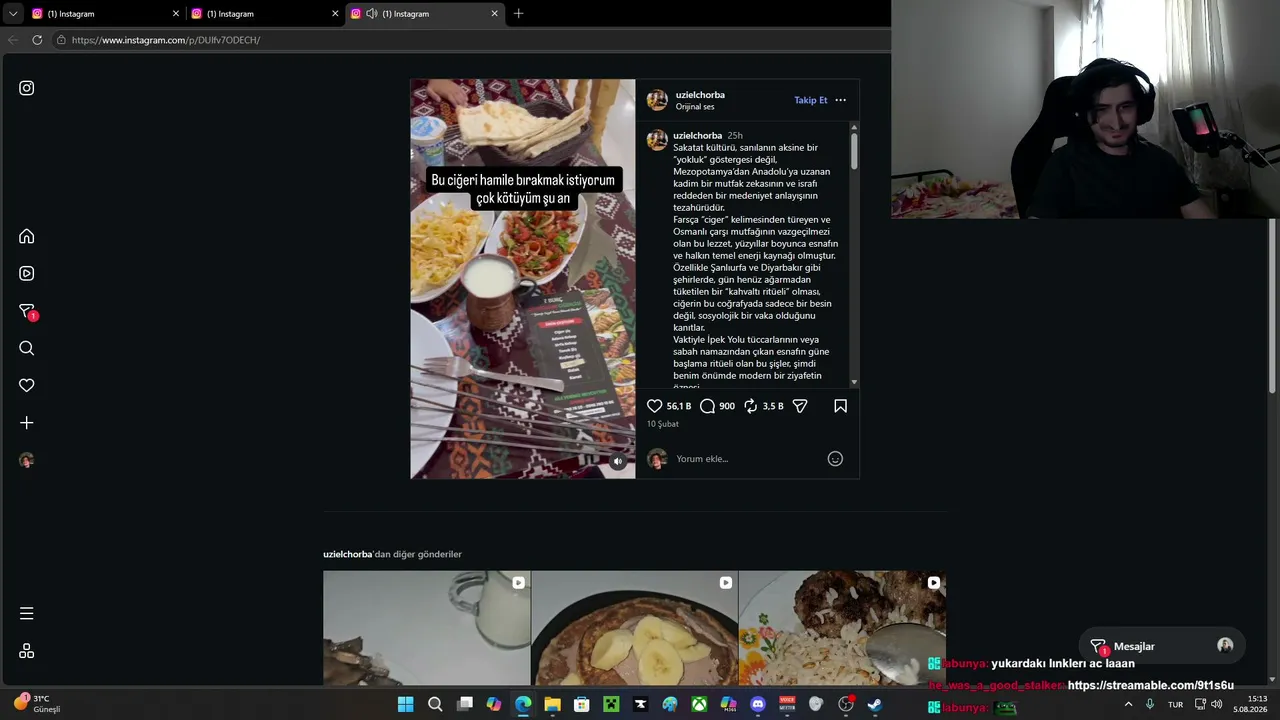
Task: Like the post with the heart icon
Action: pyautogui.click(x=655, y=406)
